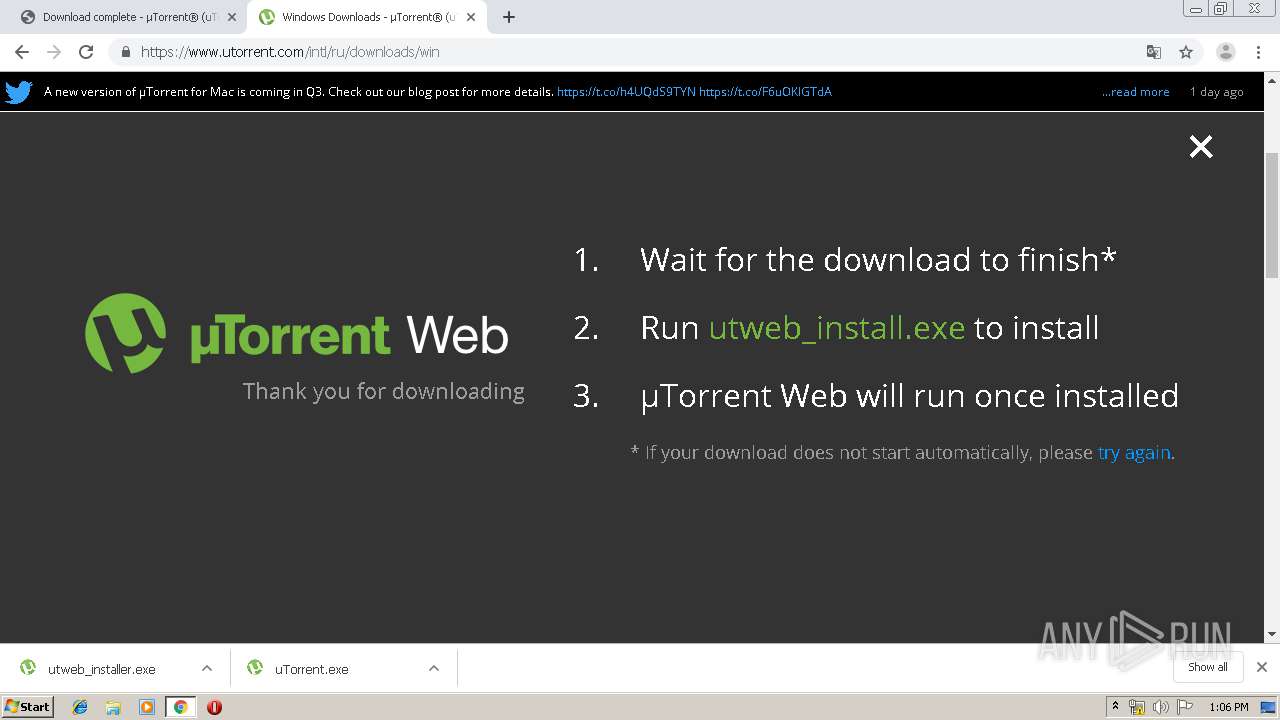Screen dimensions: 1280x720
Task: Close the thank-you overlay with X
Action: click(1201, 147)
